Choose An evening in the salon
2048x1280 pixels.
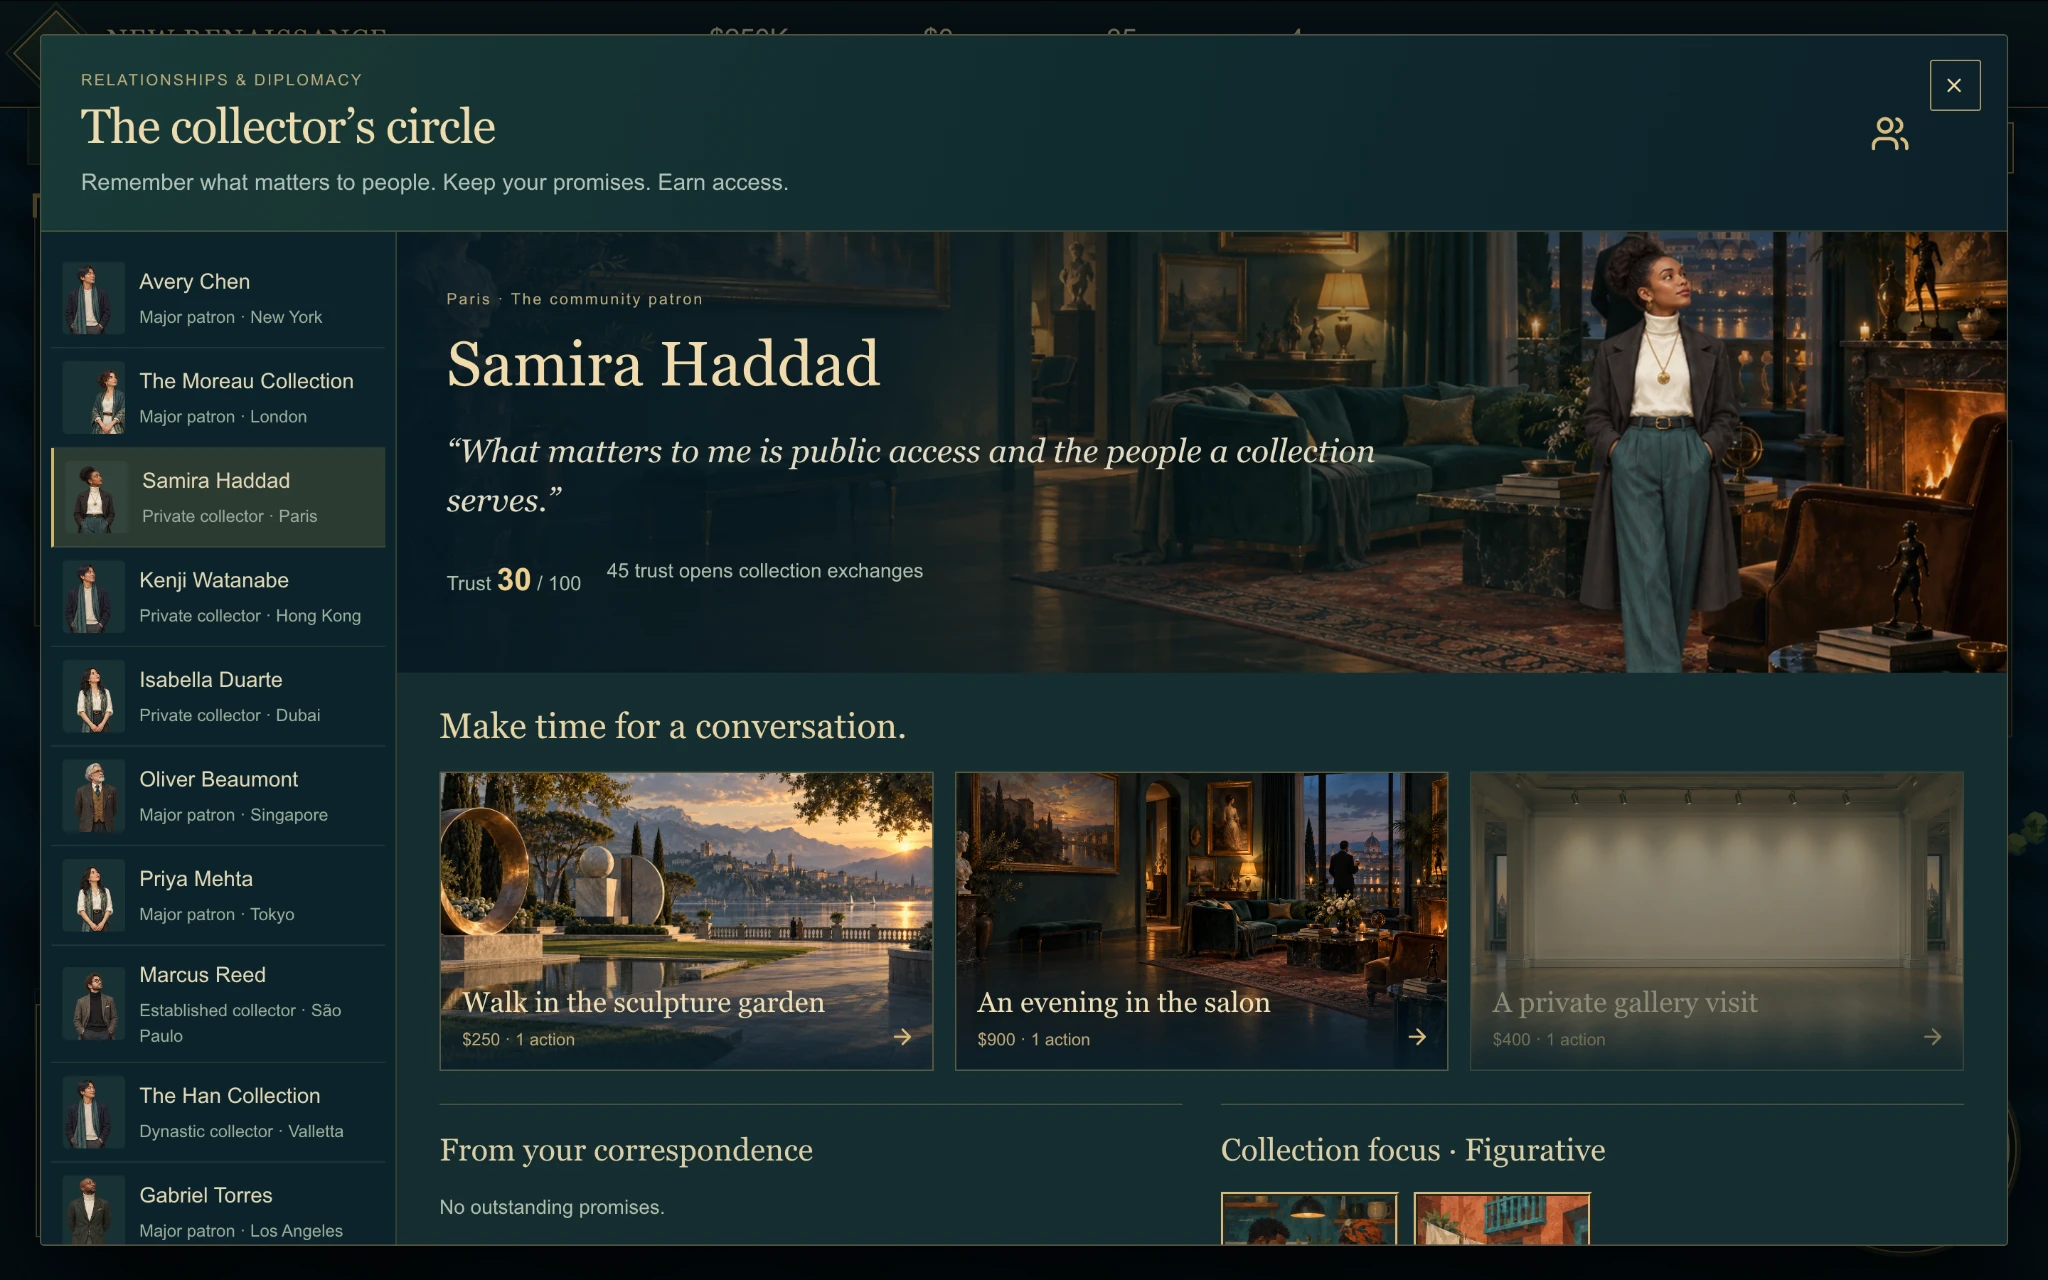(x=1201, y=921)
